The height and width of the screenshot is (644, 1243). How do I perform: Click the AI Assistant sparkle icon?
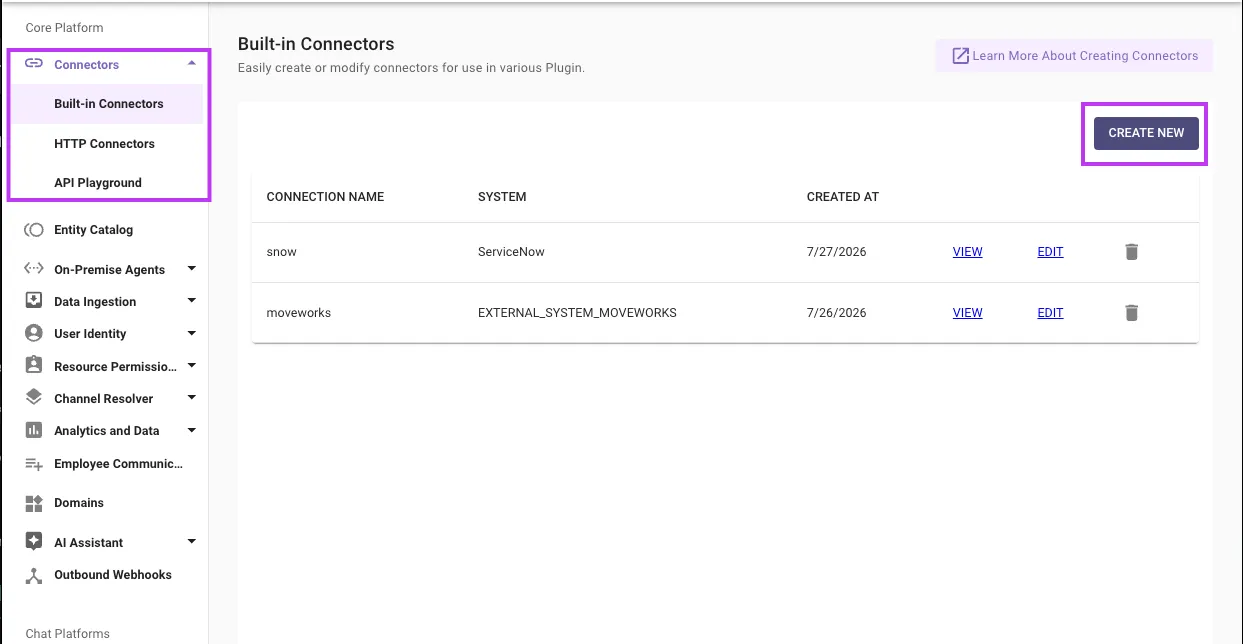[x=34, y=542]
